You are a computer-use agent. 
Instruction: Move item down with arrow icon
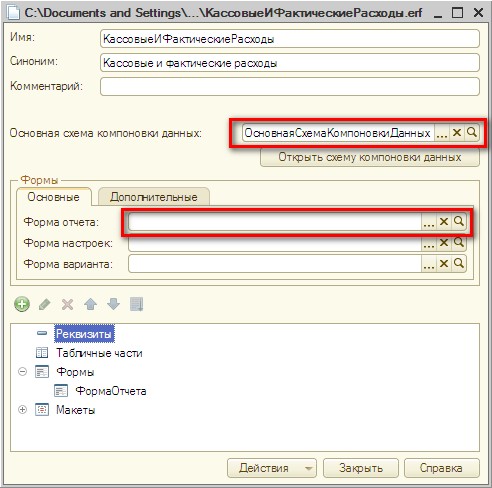click(113, 304)
